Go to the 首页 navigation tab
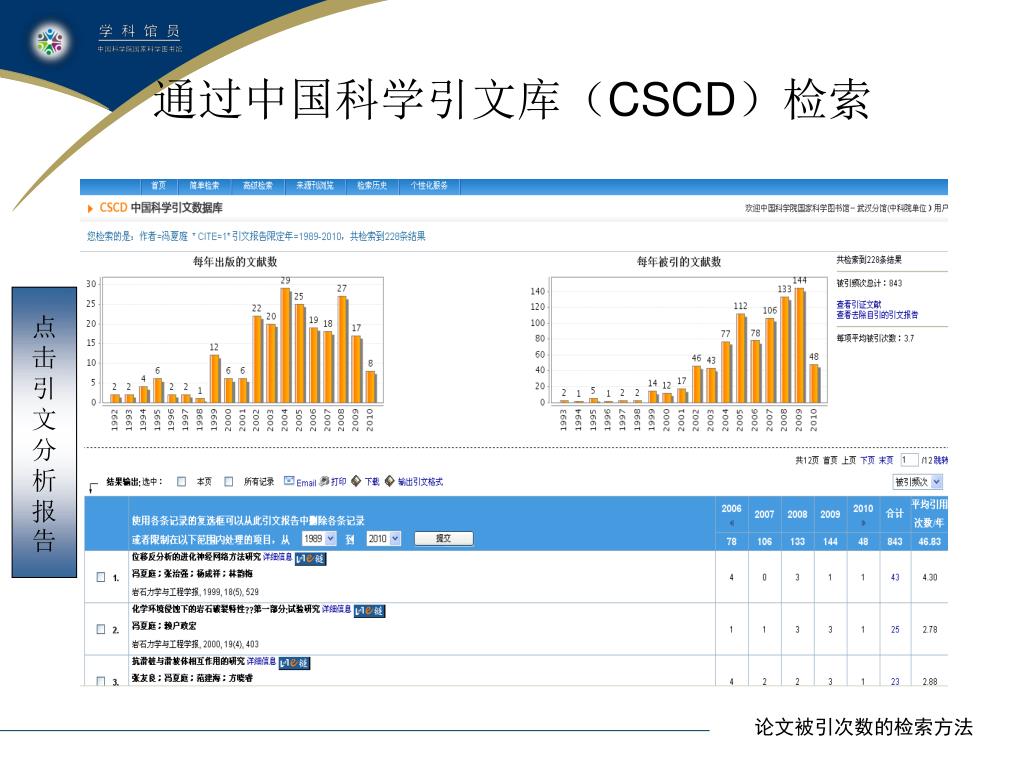The width and height of the screenshot is (1024, 768). point(158,186)
